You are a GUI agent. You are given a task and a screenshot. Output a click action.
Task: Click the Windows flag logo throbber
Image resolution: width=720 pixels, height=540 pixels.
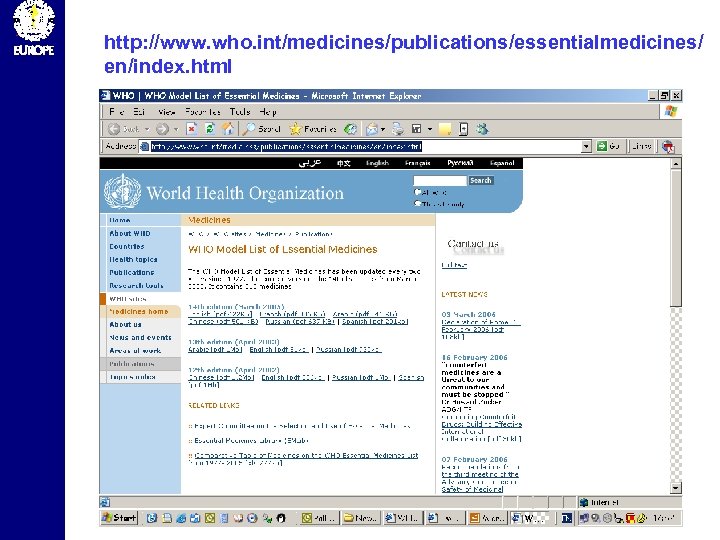pos(670,111)
